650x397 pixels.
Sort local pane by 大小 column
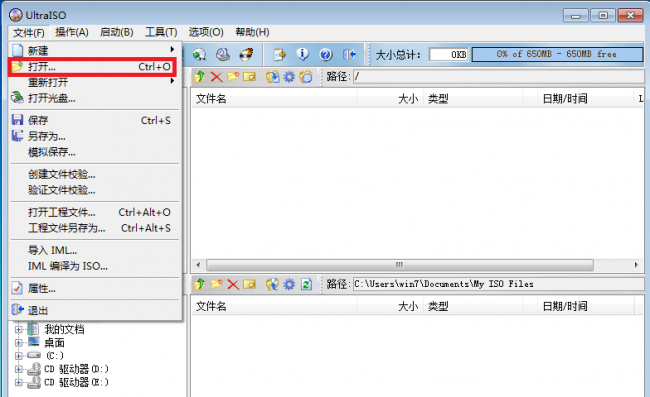point(390,306)
